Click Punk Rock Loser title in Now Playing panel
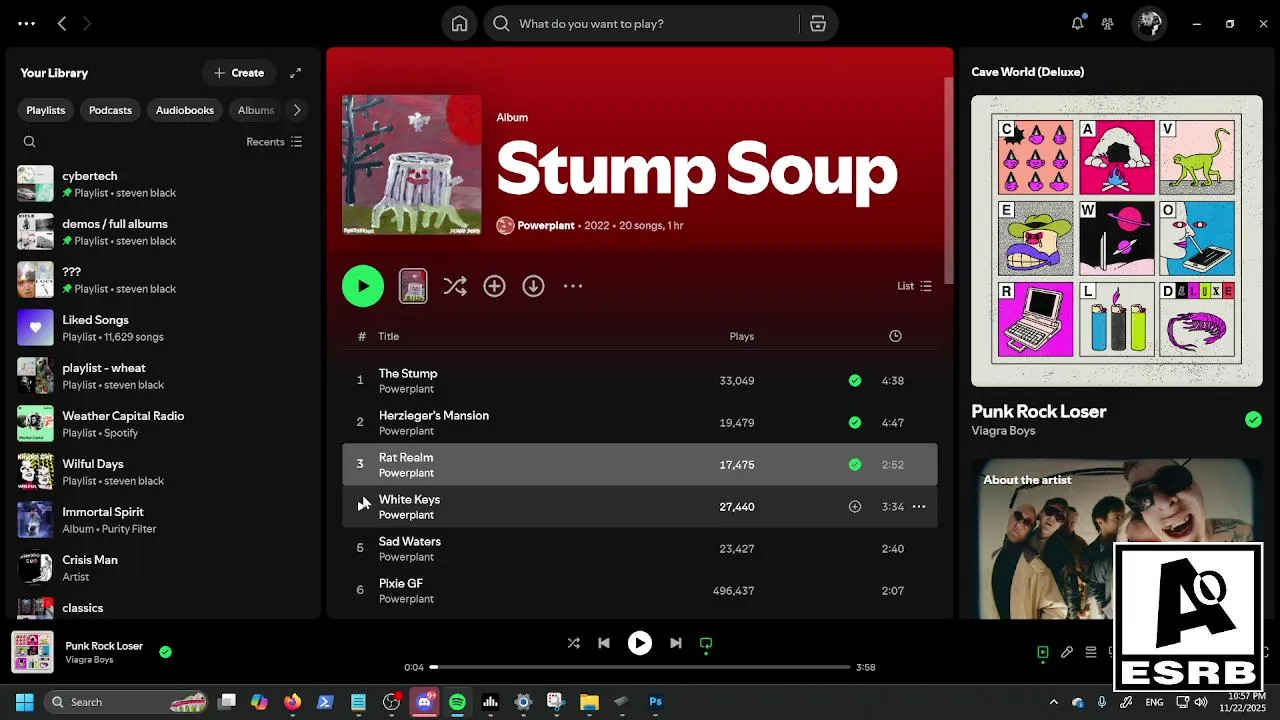Viewport: 1280px width, 720px height. tap(1039, 411)
